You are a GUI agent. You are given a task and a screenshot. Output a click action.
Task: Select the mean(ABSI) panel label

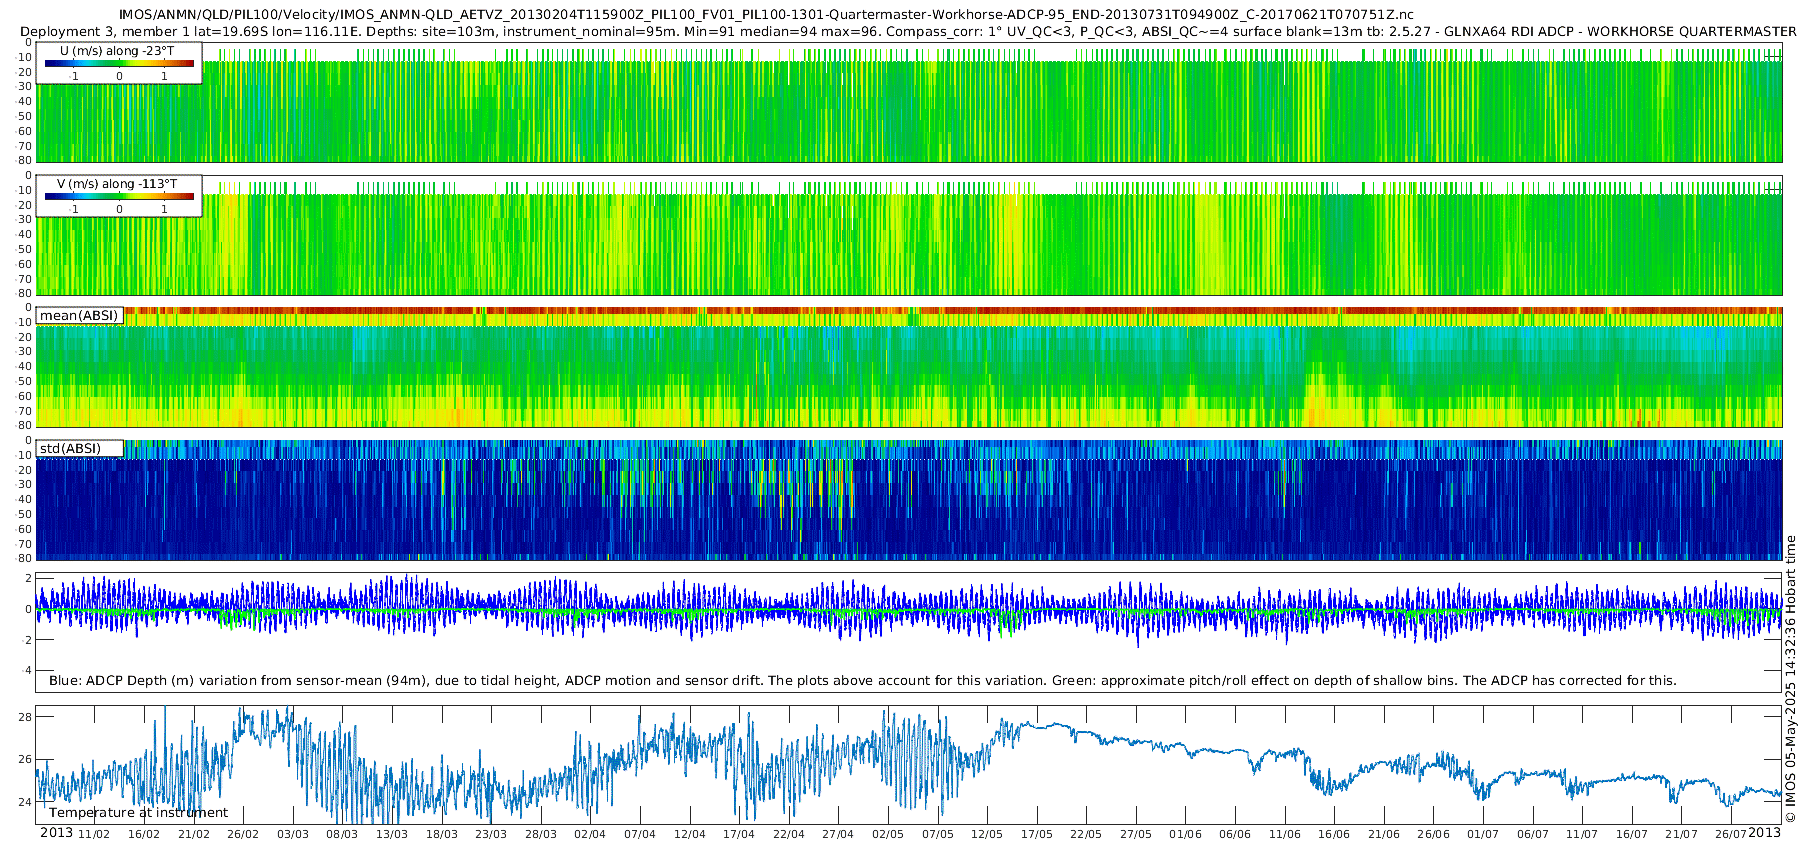tap(79, 315)
